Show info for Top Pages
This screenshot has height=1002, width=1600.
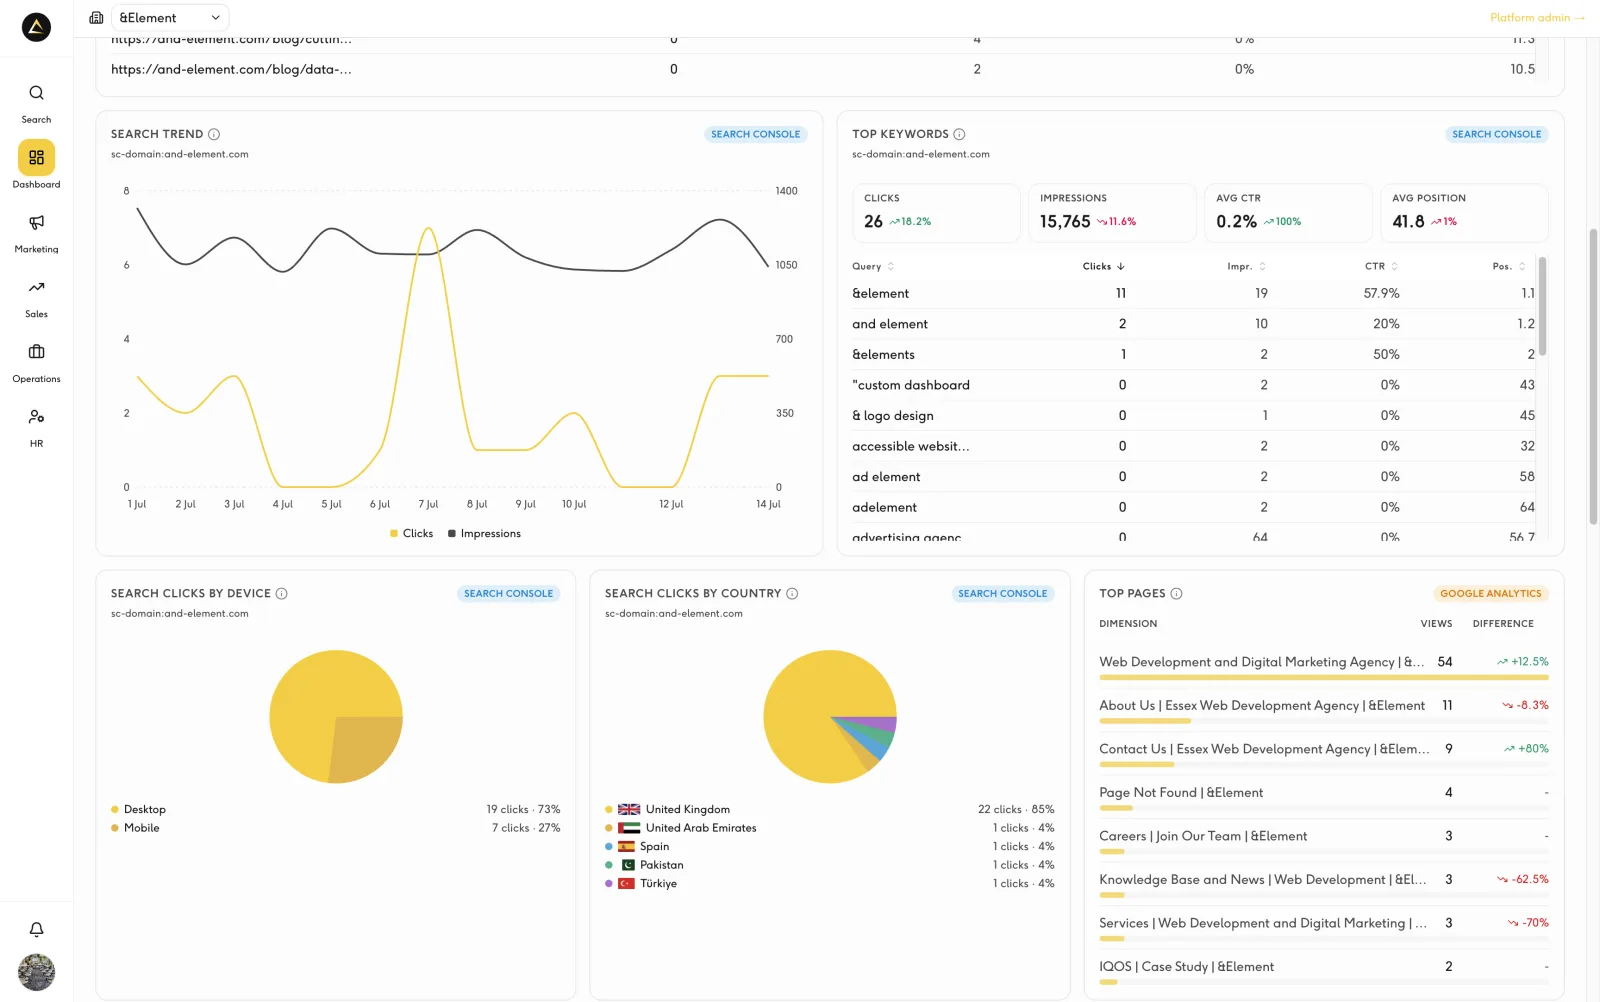[x=1176, y=593]
